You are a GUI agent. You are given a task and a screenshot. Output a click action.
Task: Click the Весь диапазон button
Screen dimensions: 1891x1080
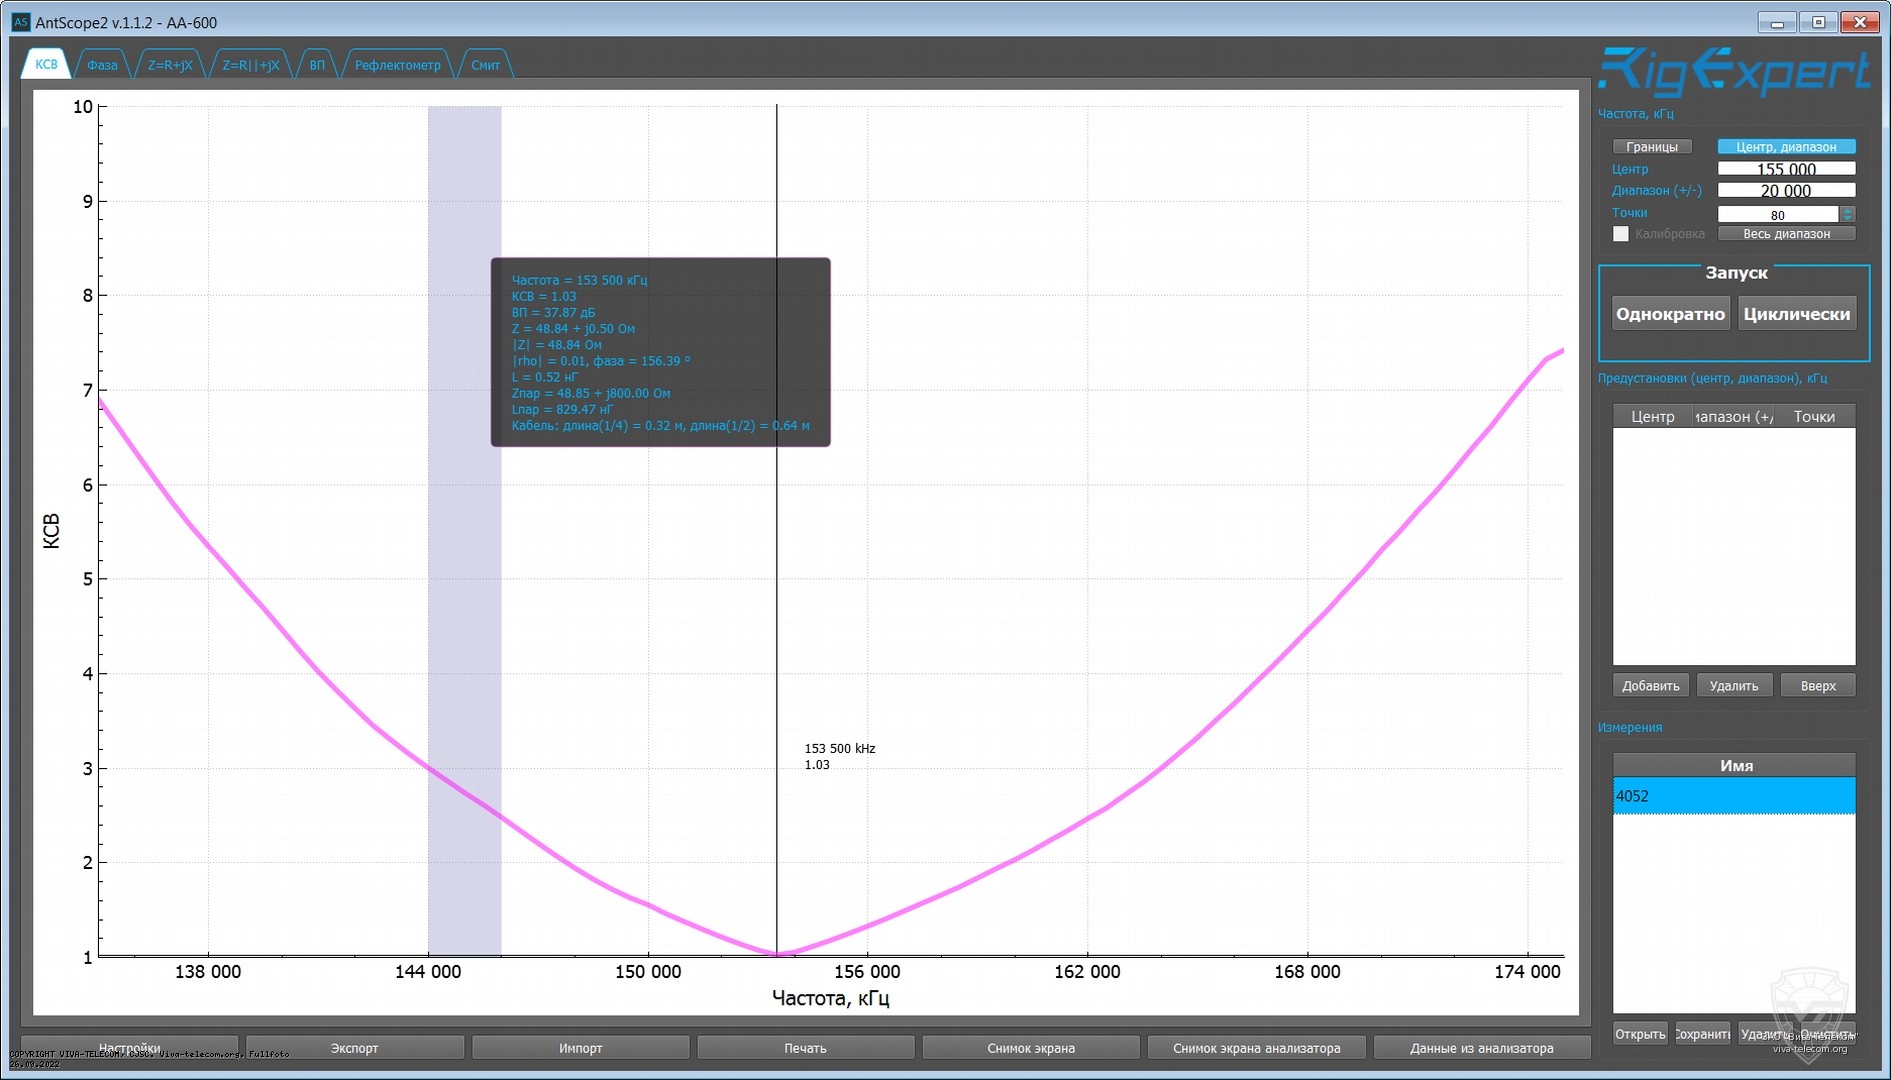coord(1785,234)
